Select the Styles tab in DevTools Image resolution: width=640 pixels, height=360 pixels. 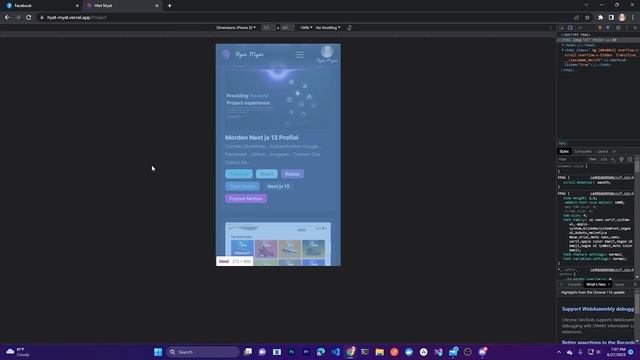(x=564, y=151)
